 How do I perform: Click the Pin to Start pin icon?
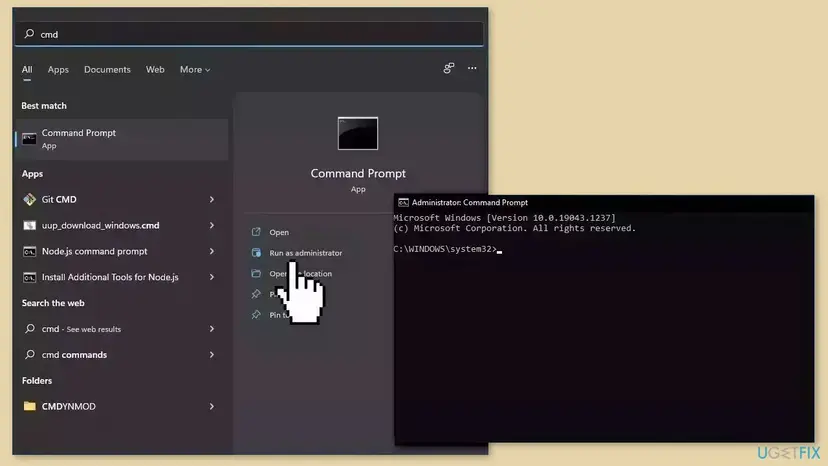(x=256, y=294)
